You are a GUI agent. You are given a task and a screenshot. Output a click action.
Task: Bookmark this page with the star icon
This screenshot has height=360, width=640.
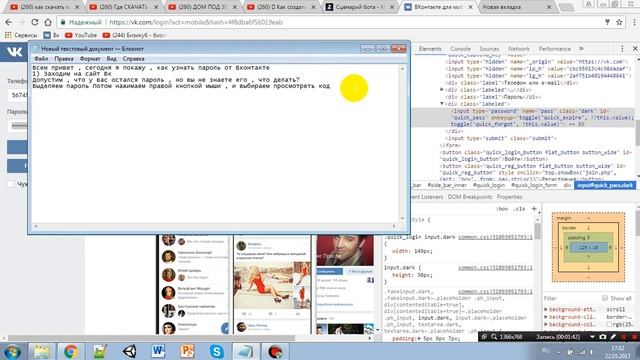point(619,22)
